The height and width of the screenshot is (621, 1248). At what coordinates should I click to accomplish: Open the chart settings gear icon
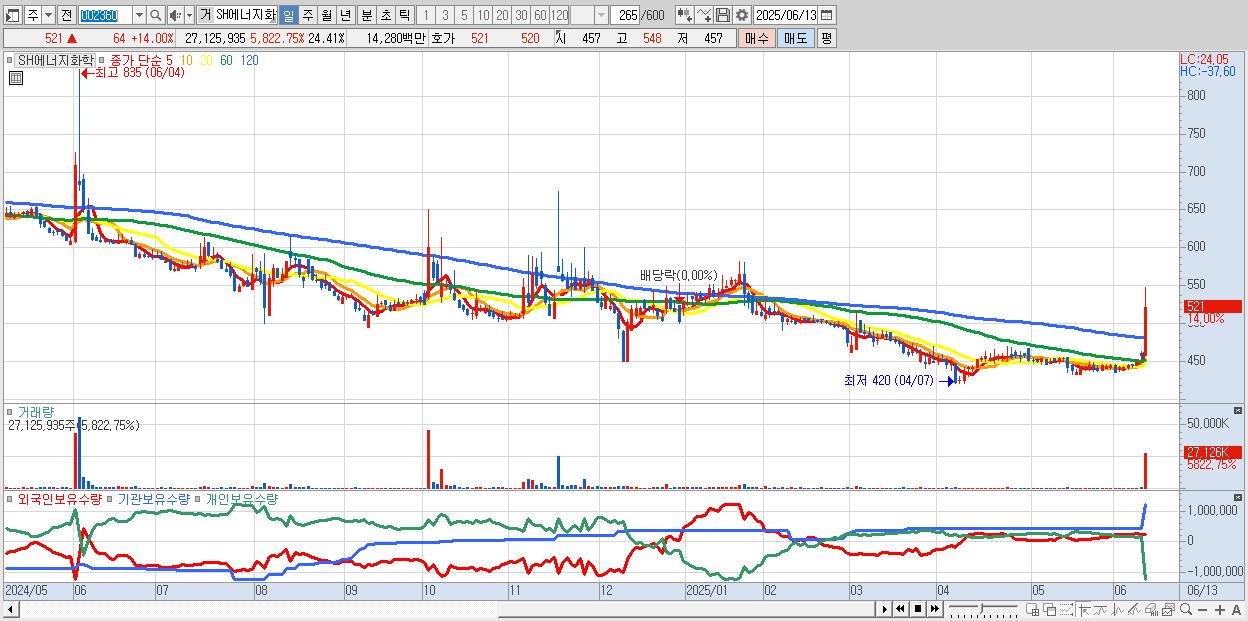click(x=741, y=15)
